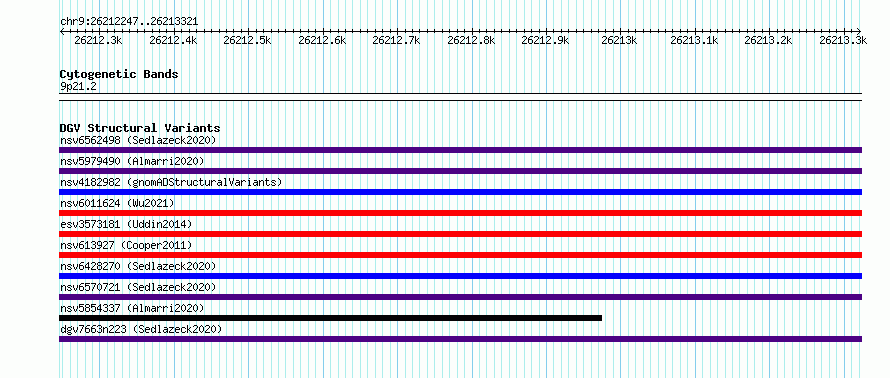
Task: Click the DGV Structural Variants track title
Action: point(140,128)
